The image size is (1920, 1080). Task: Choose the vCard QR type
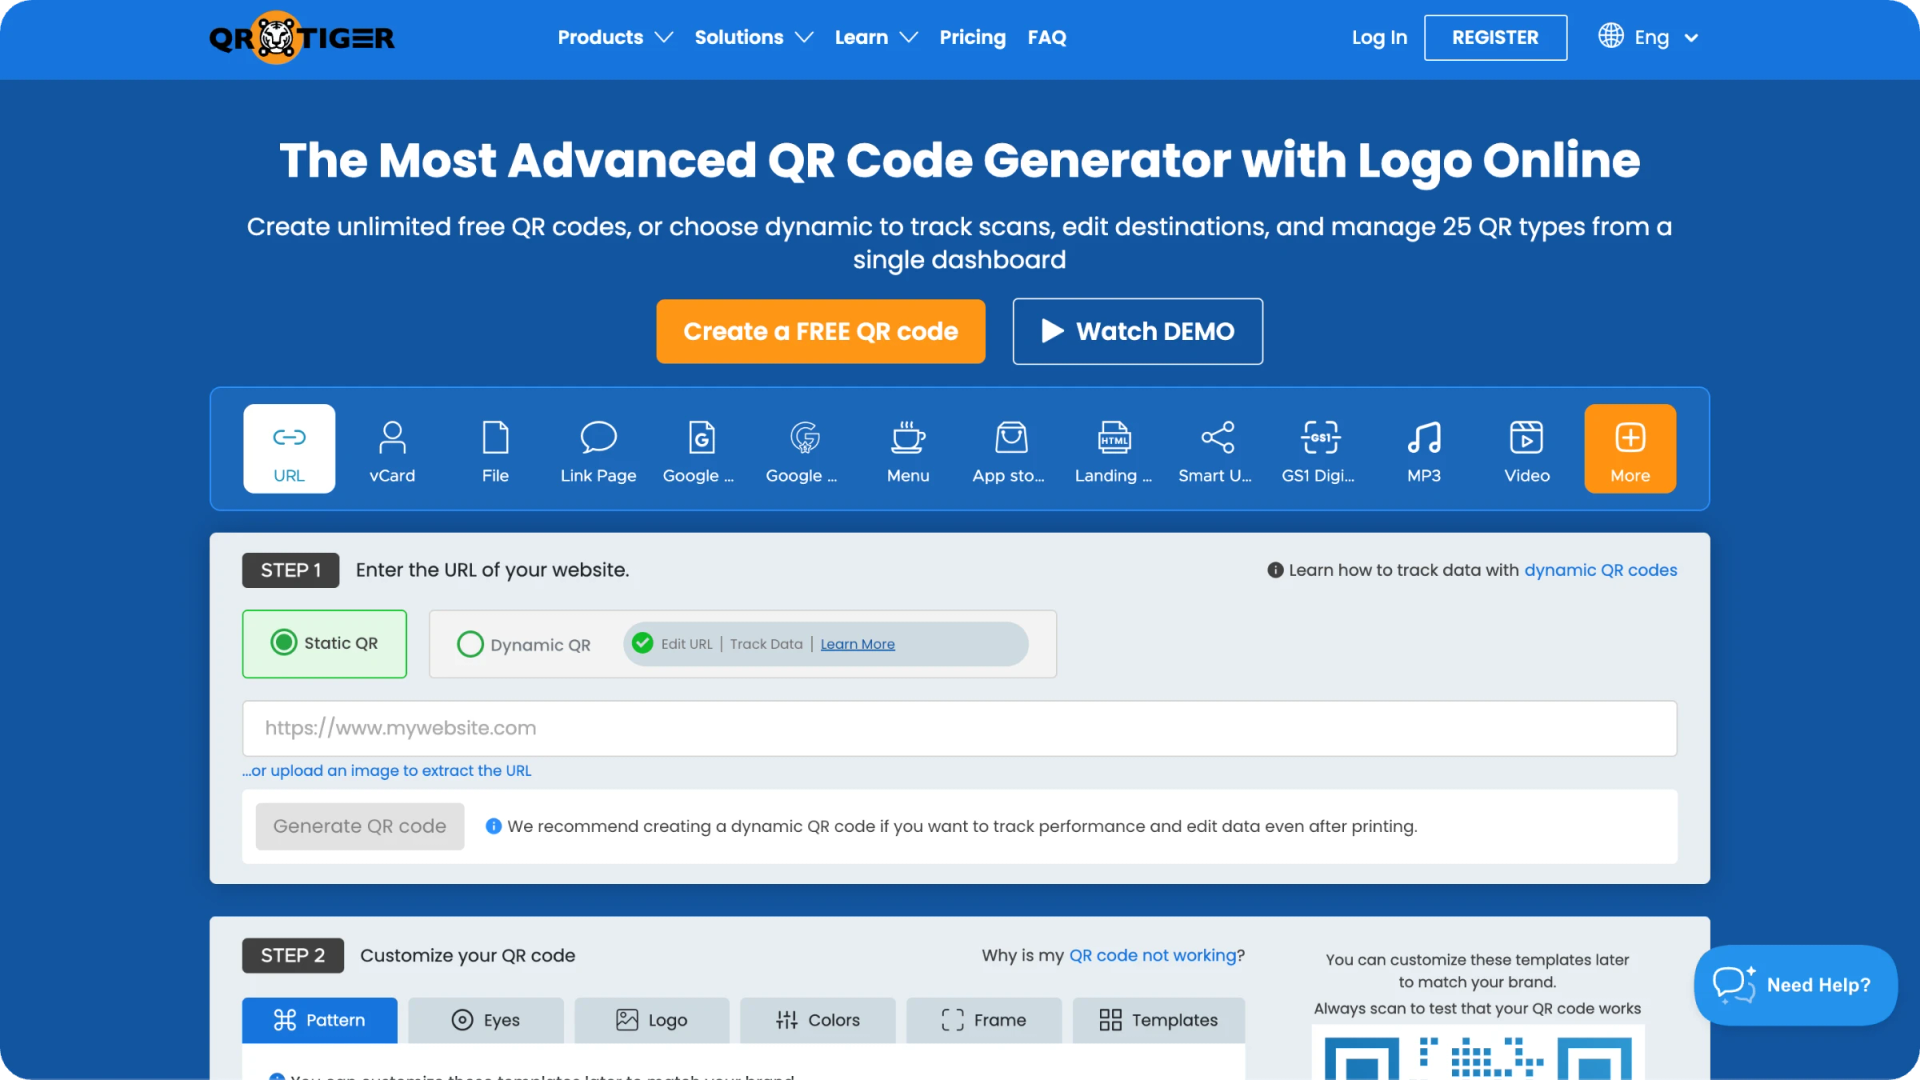click(392, 449)
